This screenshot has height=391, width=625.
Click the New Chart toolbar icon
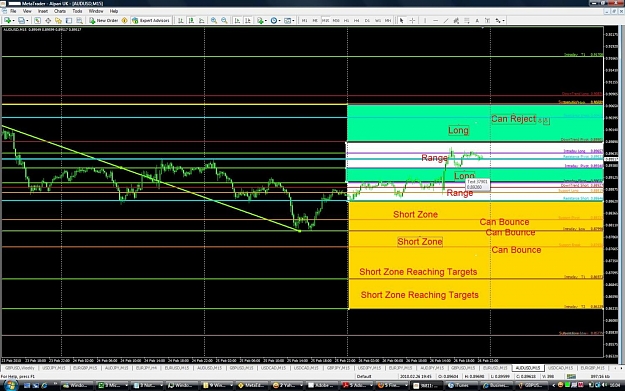point(7,20)
